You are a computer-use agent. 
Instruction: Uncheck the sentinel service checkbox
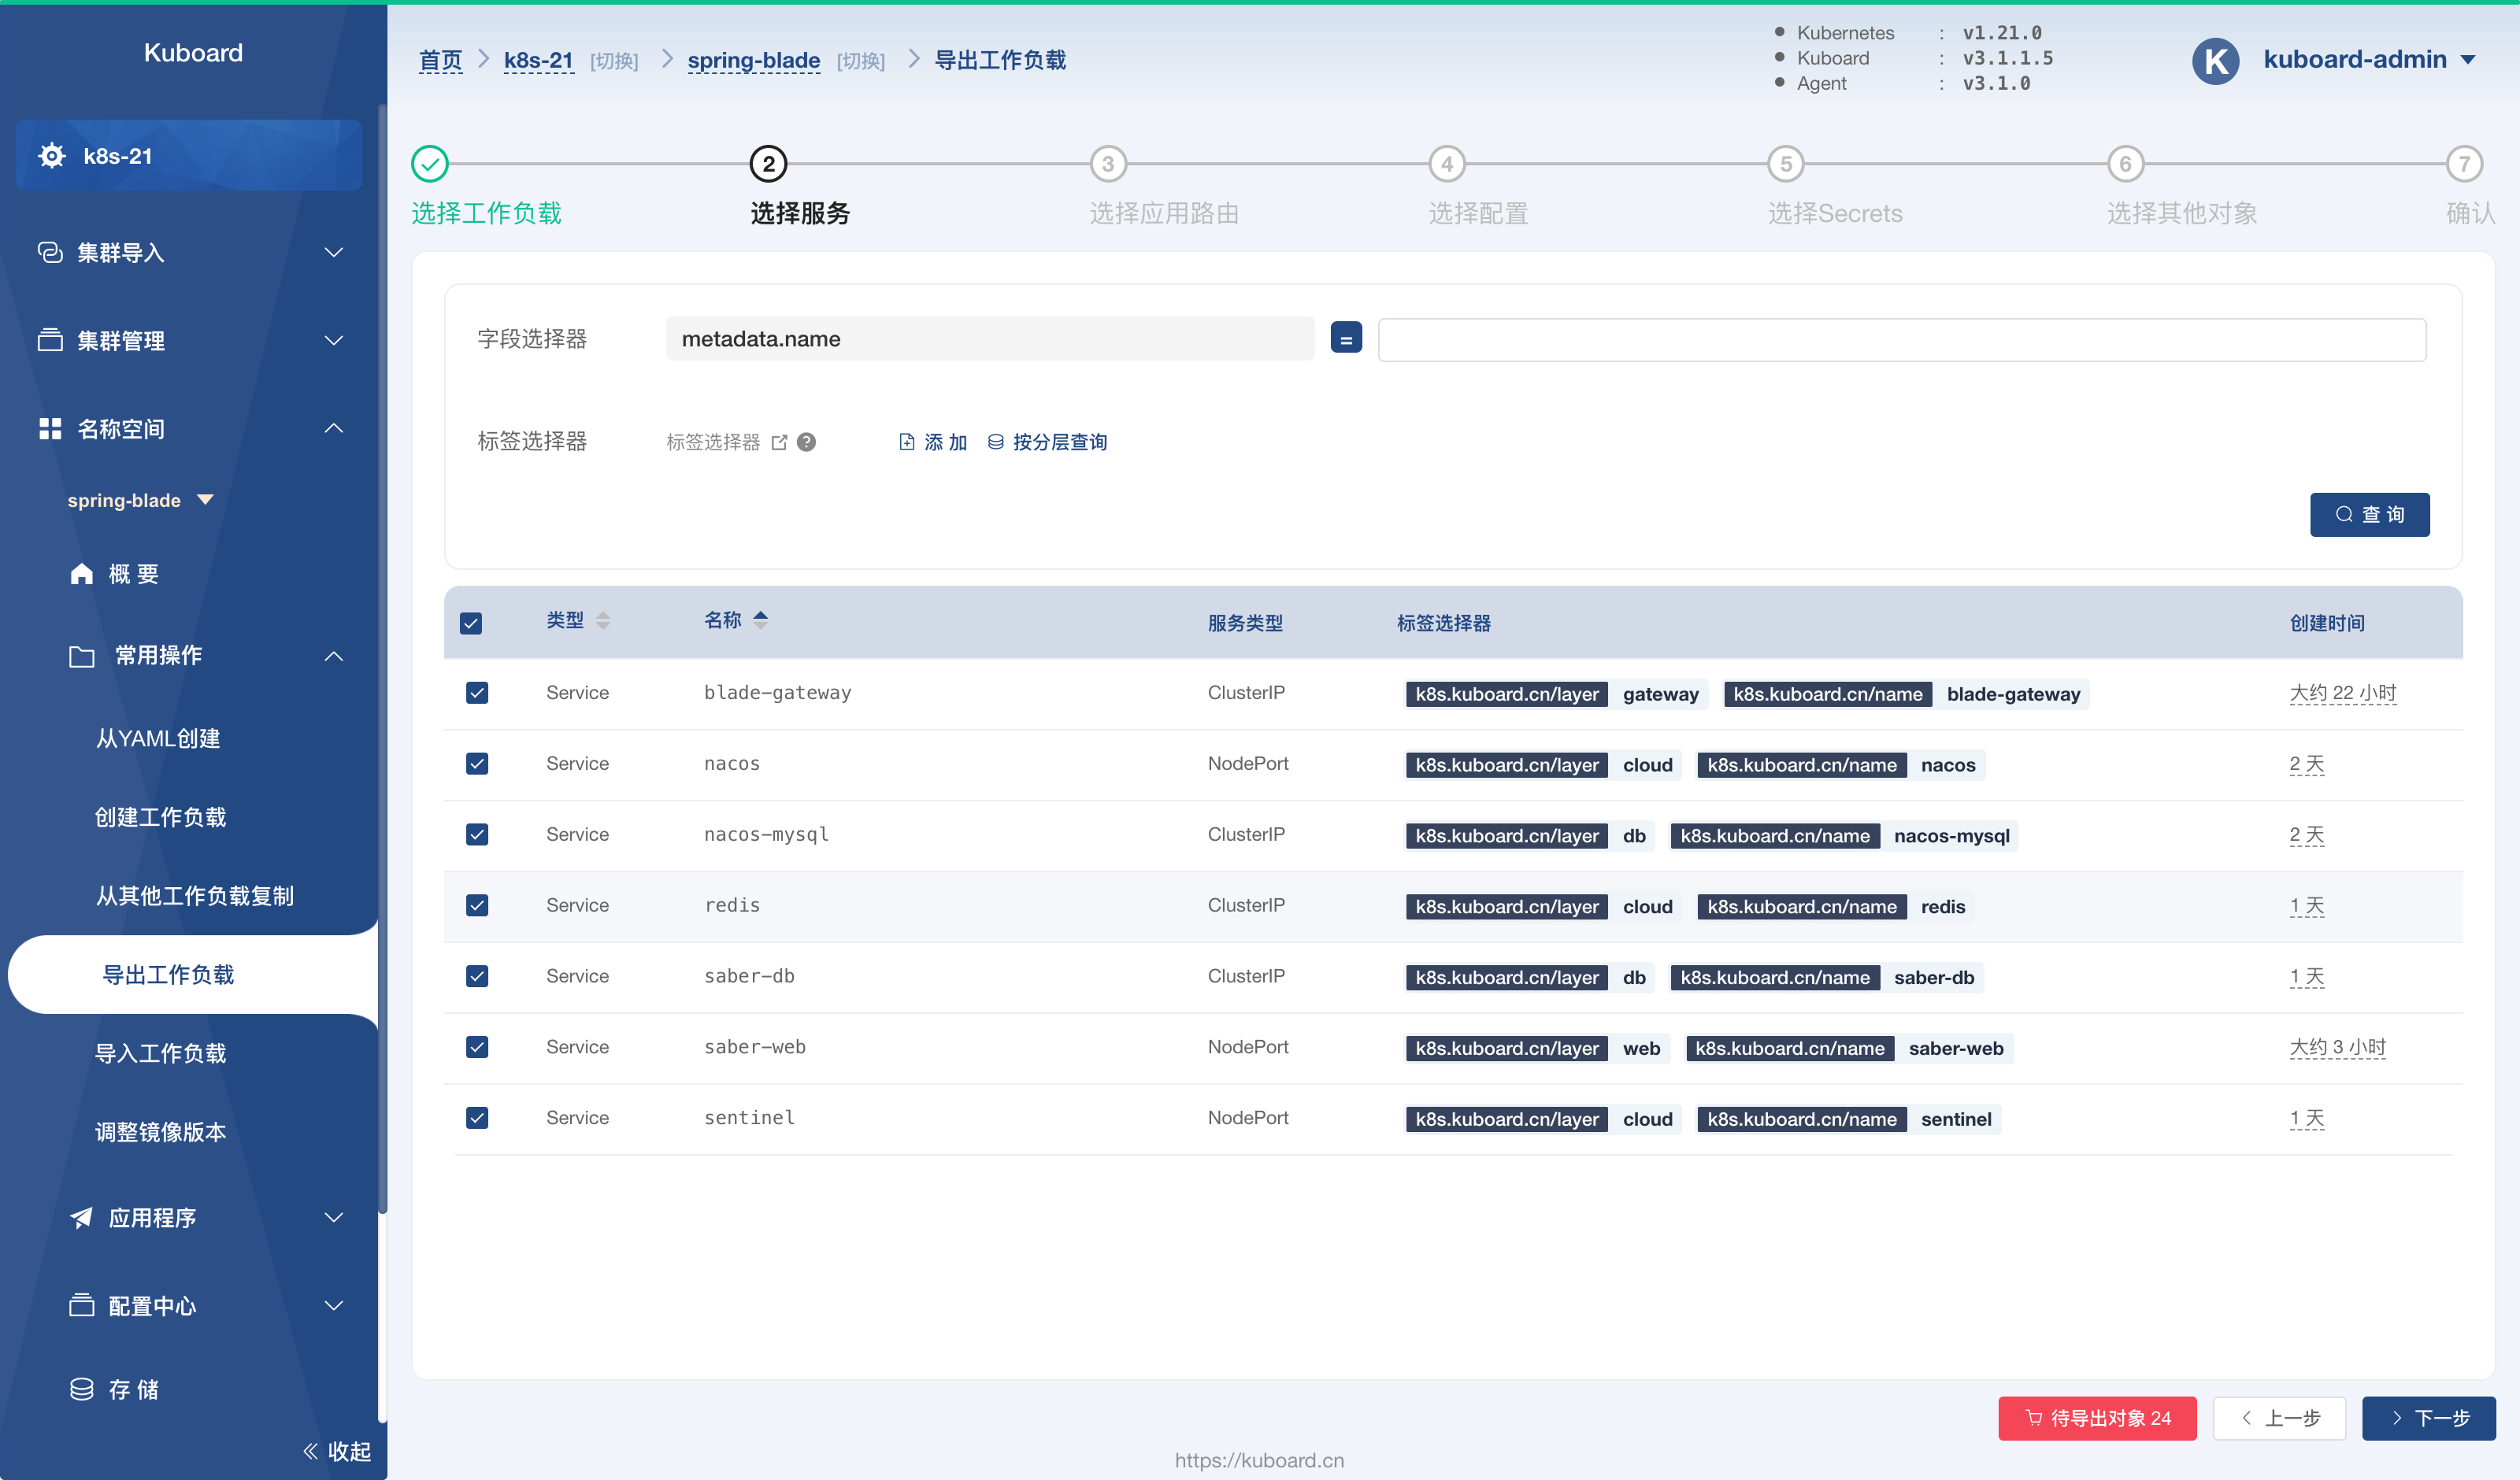click(x=477, y=1119)
